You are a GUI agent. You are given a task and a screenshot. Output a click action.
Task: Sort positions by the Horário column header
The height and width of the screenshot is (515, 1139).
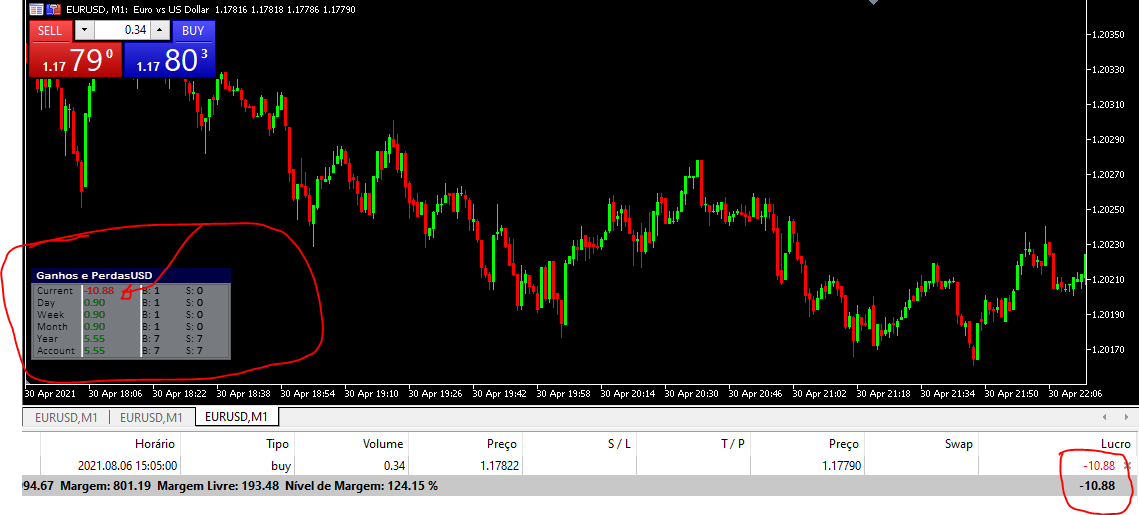point(155,444)
